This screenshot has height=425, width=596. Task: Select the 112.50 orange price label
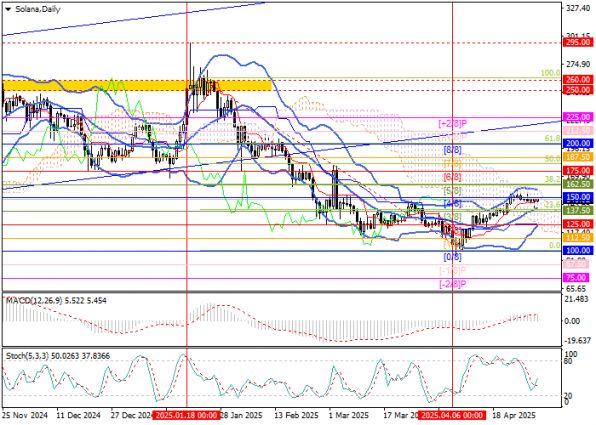click(578, 238)
